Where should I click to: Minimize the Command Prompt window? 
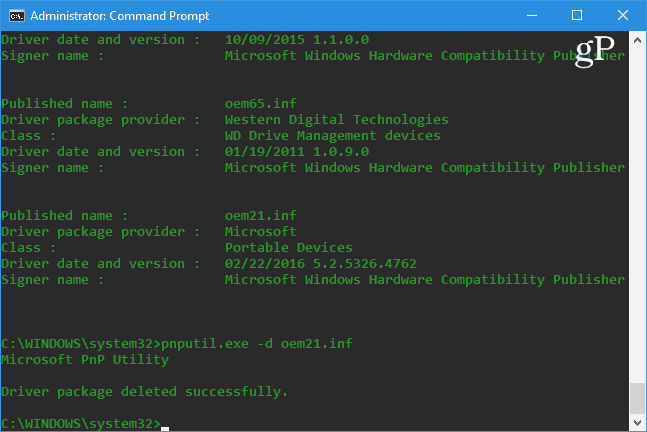(532, 16)
